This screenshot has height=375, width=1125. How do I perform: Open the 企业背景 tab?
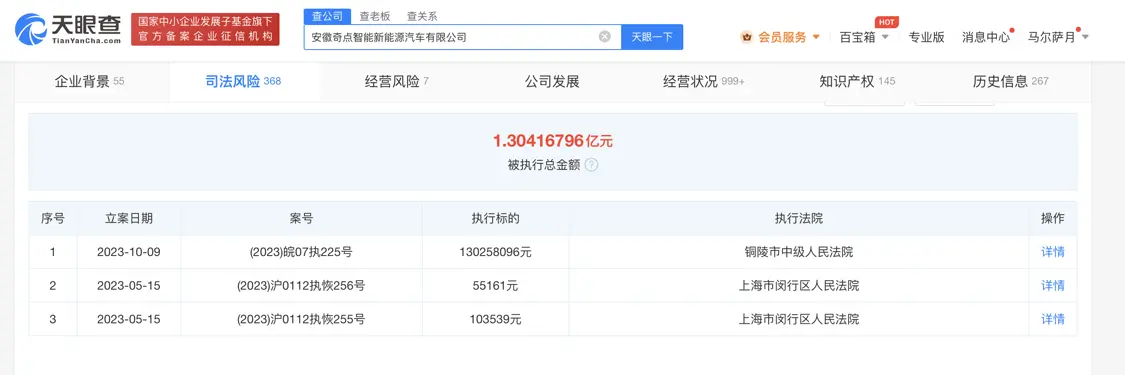(90, 82)
